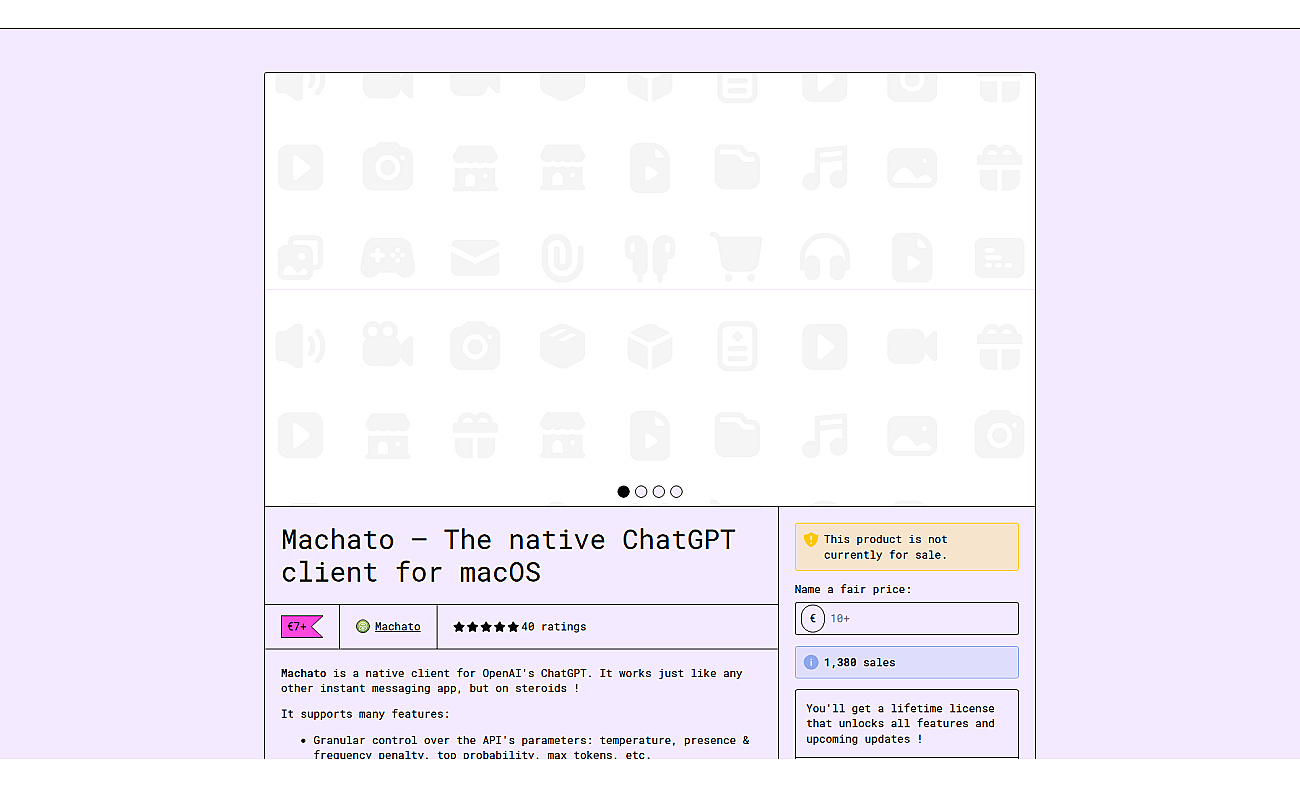
Task: Click the product title 'Machato — The native ChatGPT client'
Action: tap(508, 556)
